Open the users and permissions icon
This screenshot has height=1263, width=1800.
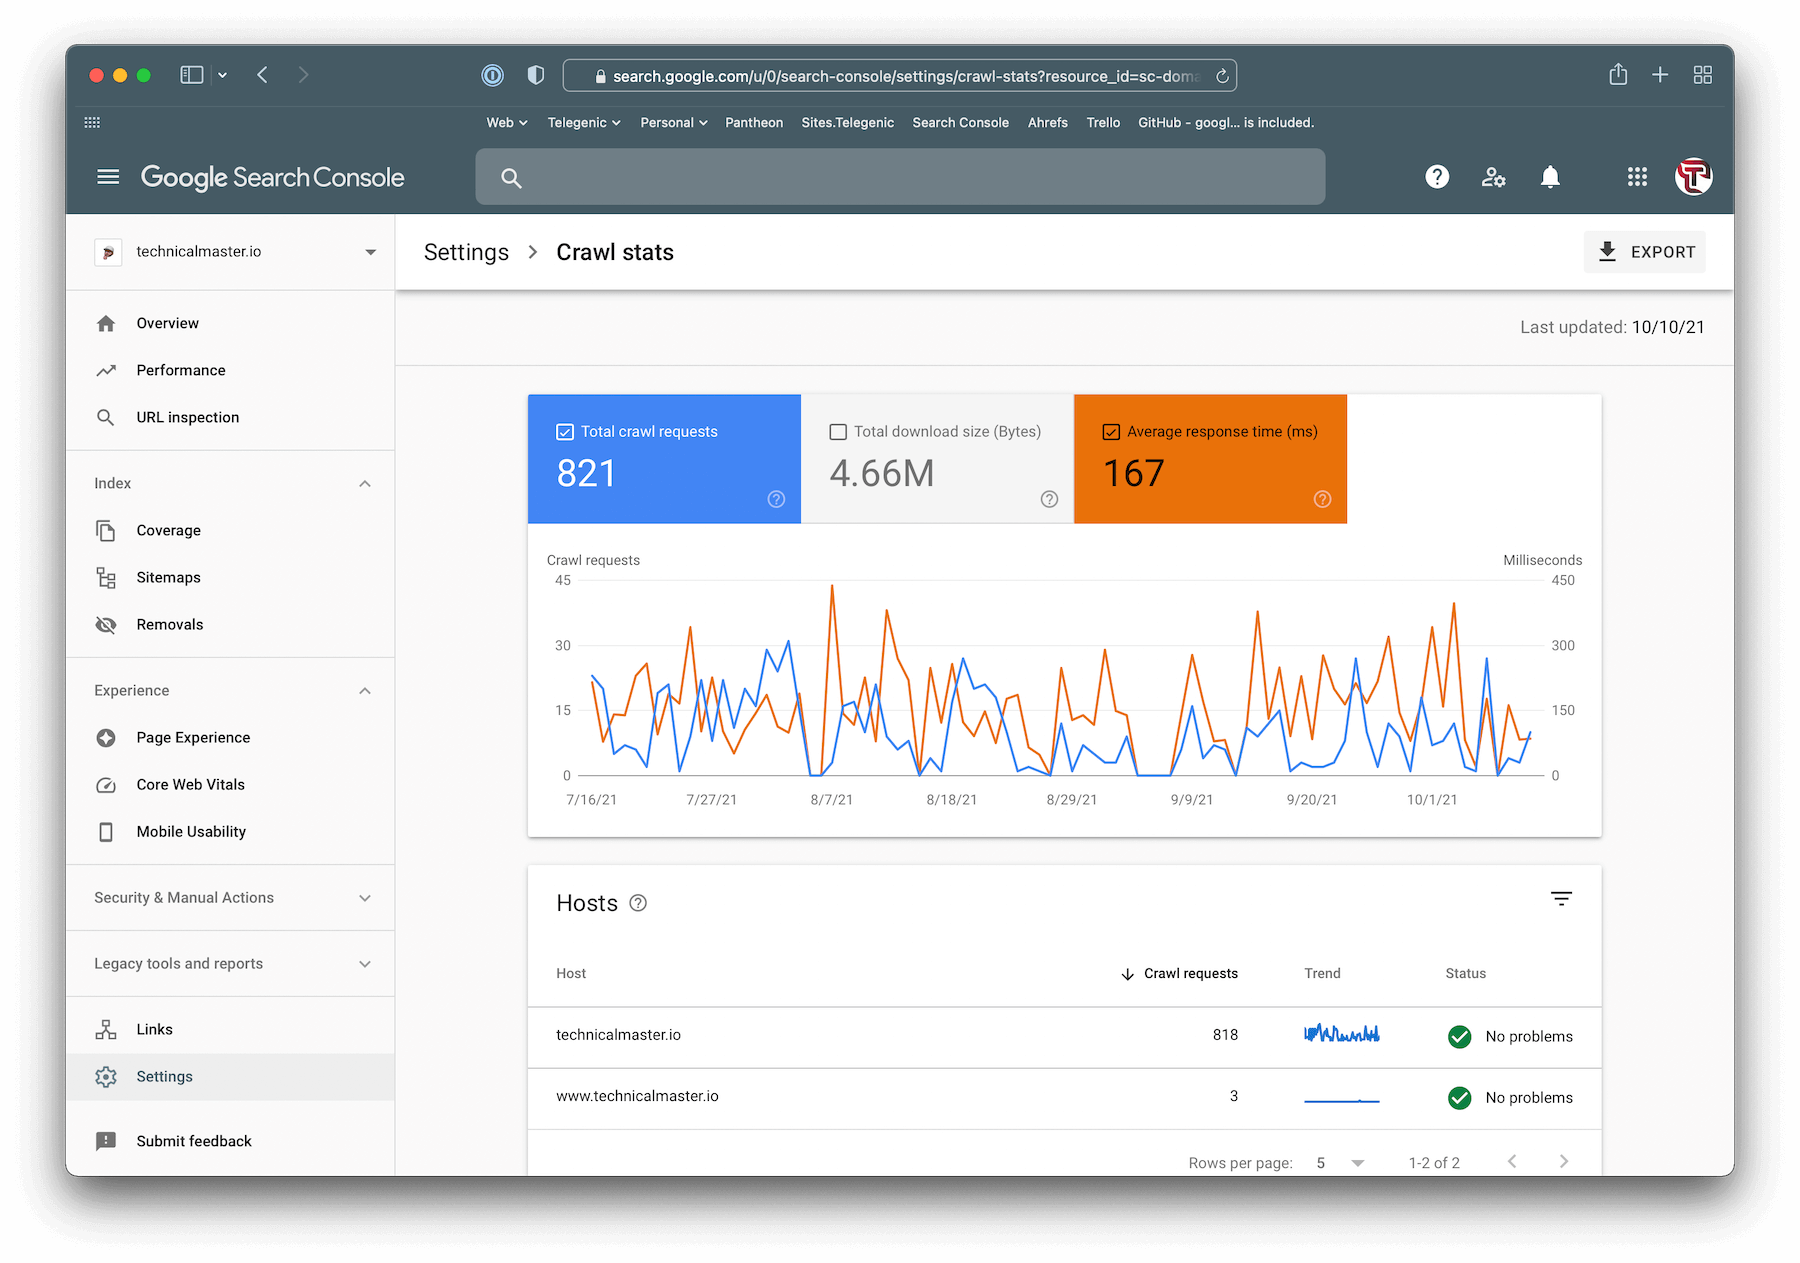pos(1493,177)
